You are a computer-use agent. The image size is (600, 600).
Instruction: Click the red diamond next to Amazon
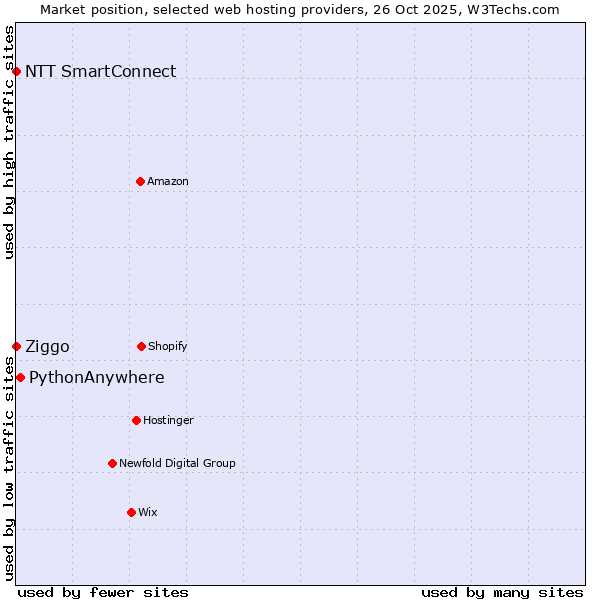coord(140,181)
